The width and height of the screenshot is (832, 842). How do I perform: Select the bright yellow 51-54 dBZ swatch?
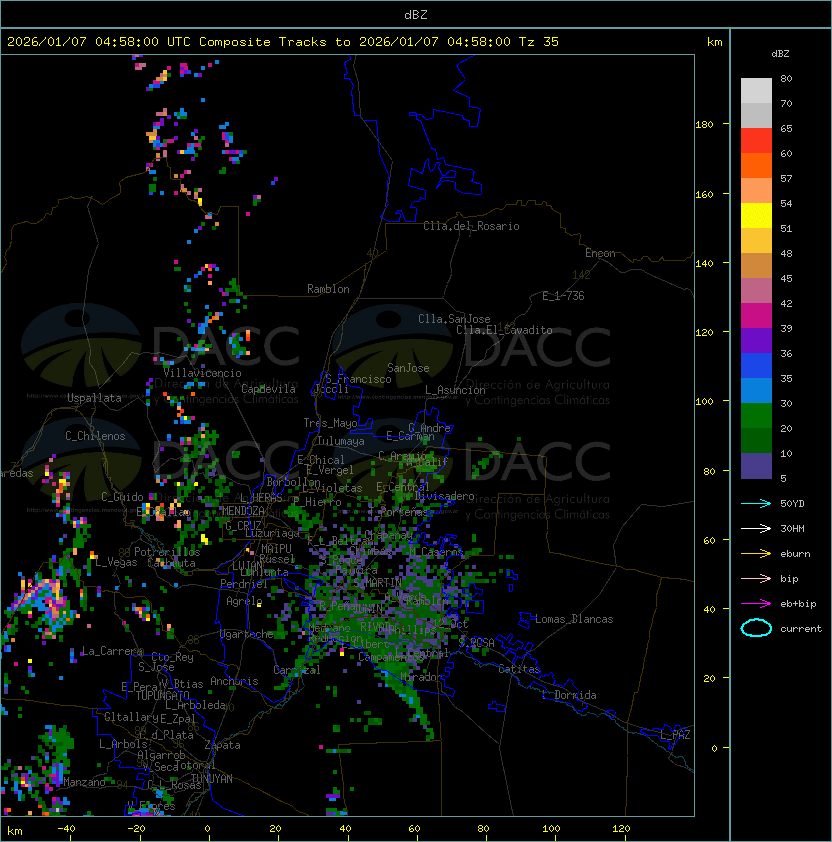click(x=756, y=216)
